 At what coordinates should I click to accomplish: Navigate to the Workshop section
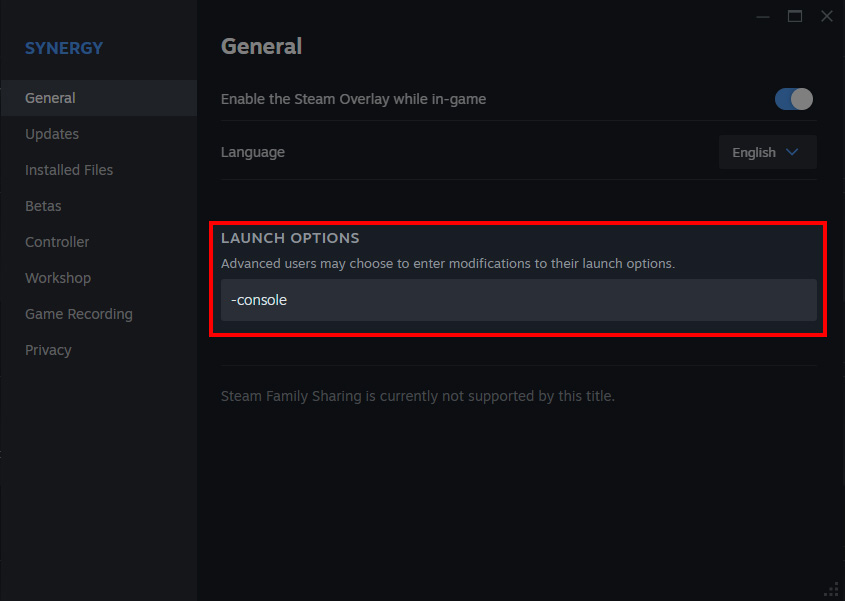(58, 278)
